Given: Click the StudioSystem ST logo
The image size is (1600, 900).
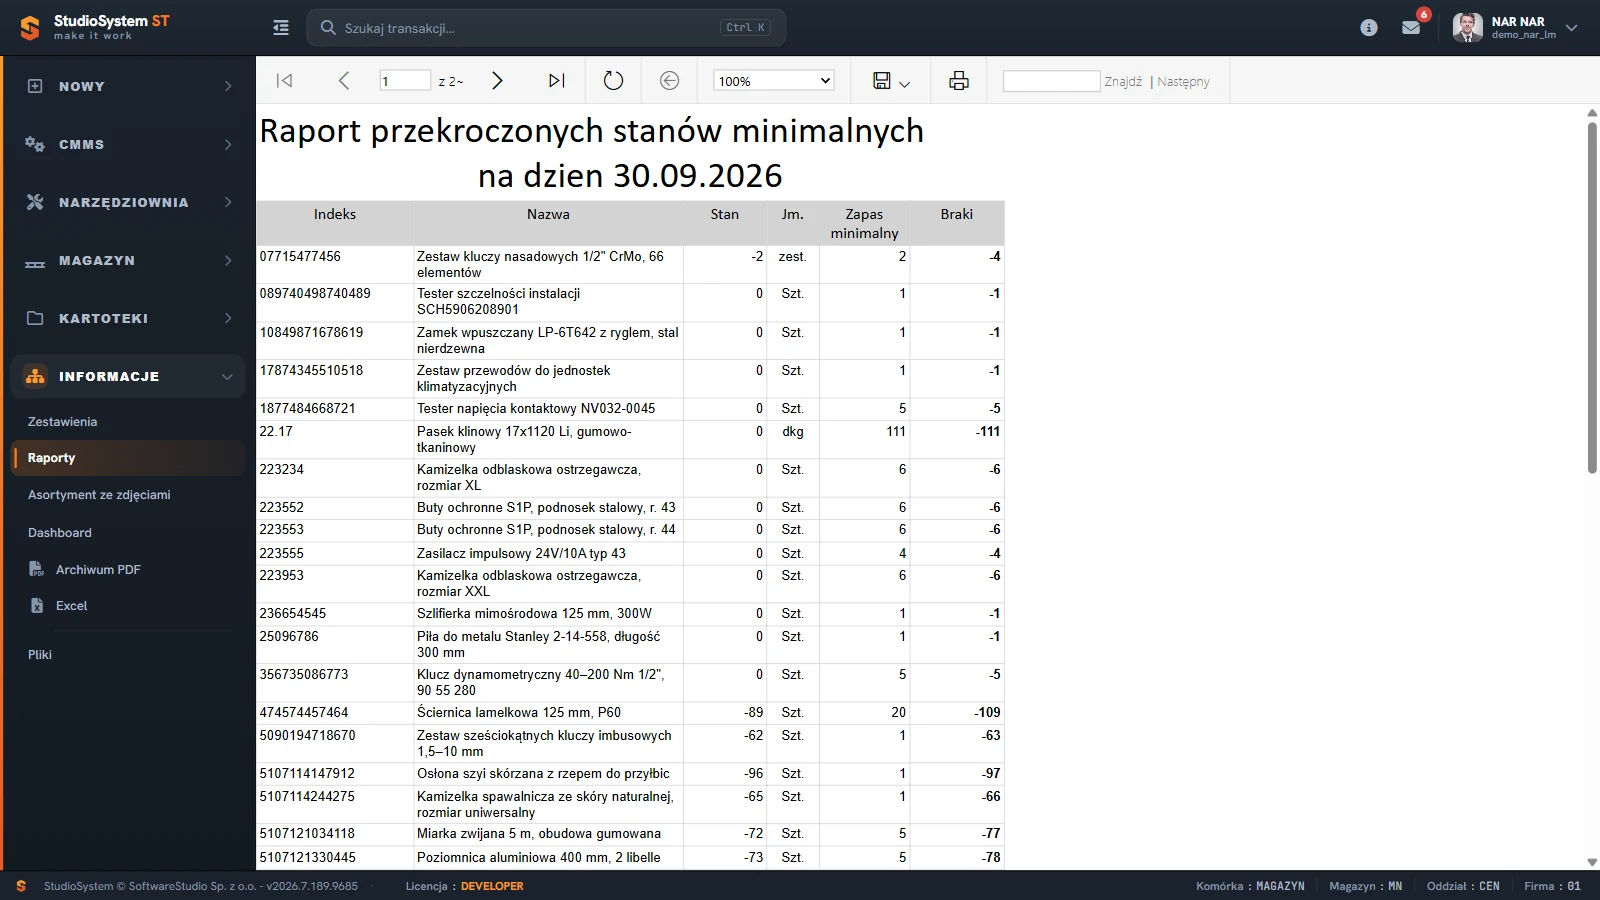Looking at the screenshot, I should coord(95,27).
